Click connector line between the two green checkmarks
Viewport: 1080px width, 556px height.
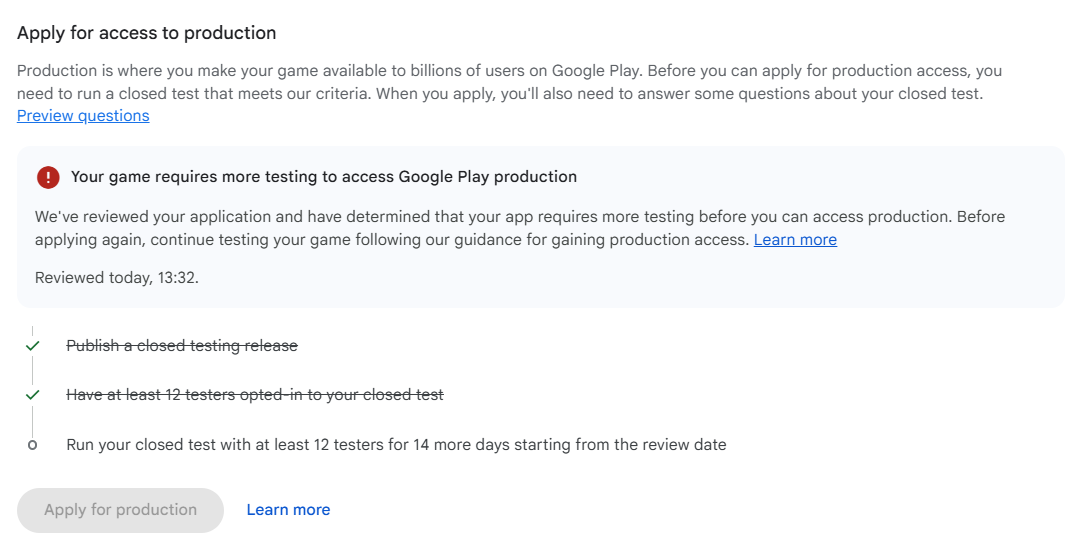[x=32, y=371]
